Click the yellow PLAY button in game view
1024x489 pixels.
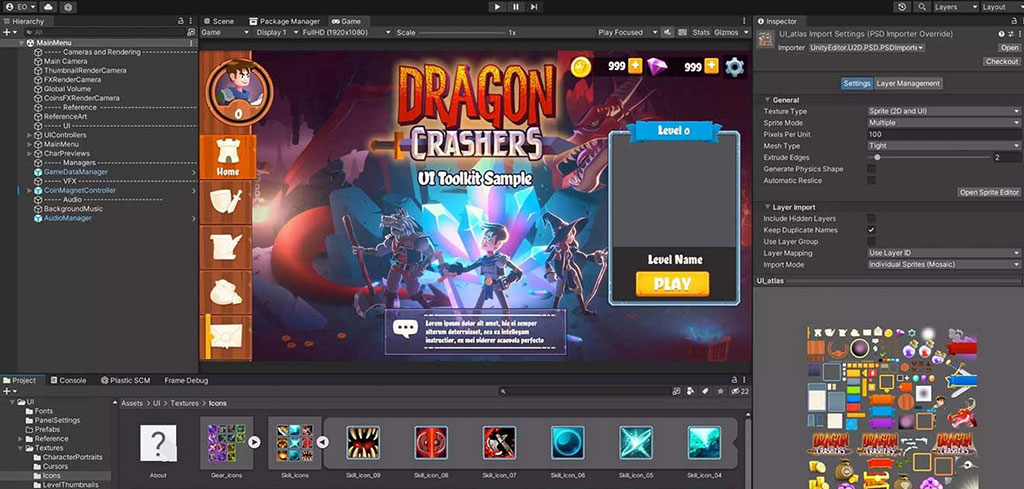click(672, 284)
